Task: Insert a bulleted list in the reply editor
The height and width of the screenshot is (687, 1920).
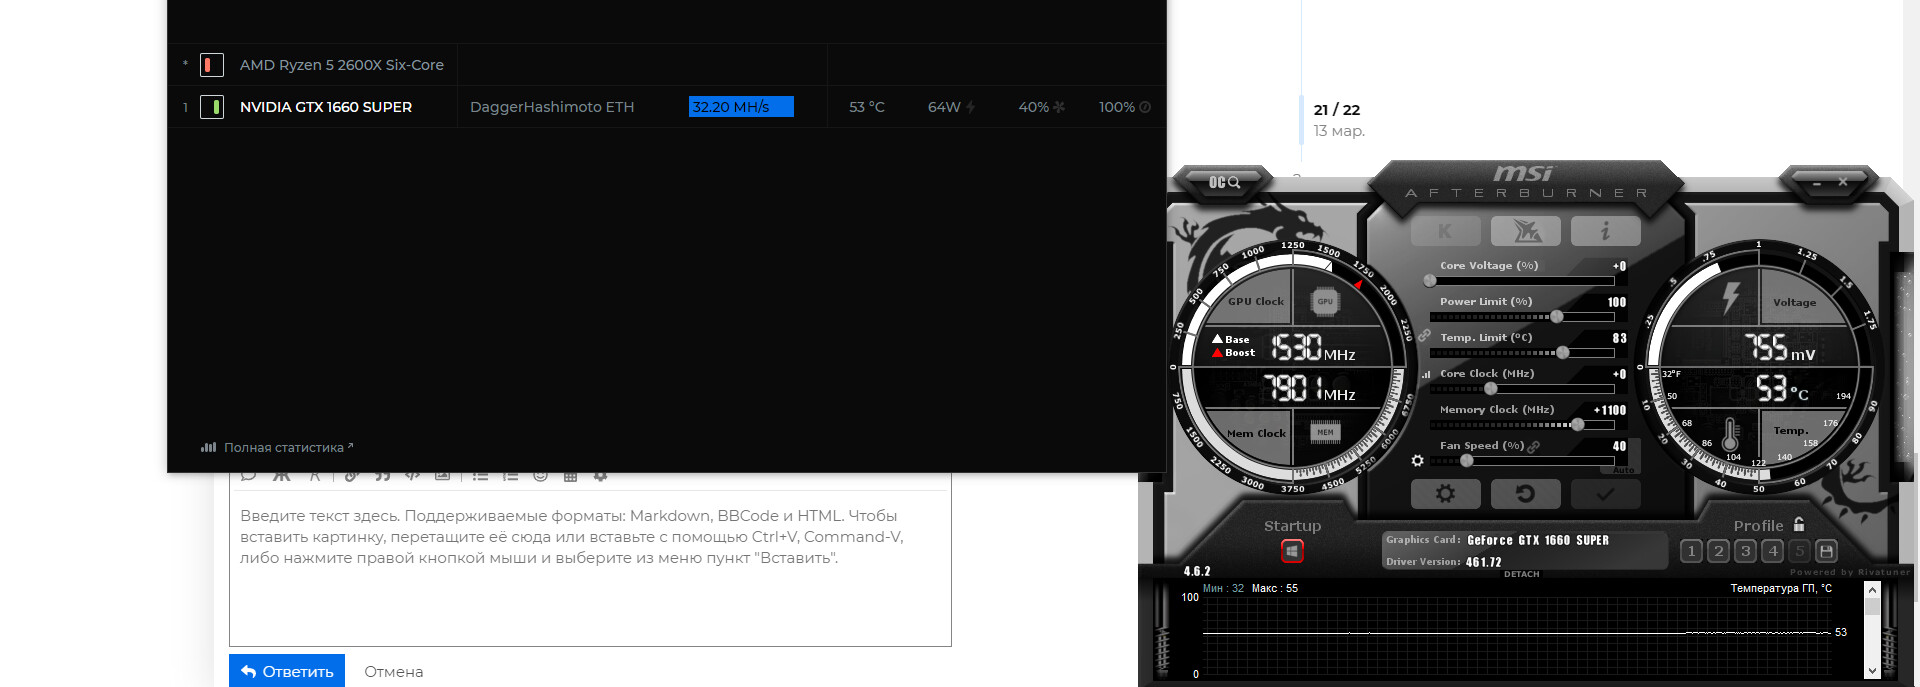Action: [x=480, y=476]
